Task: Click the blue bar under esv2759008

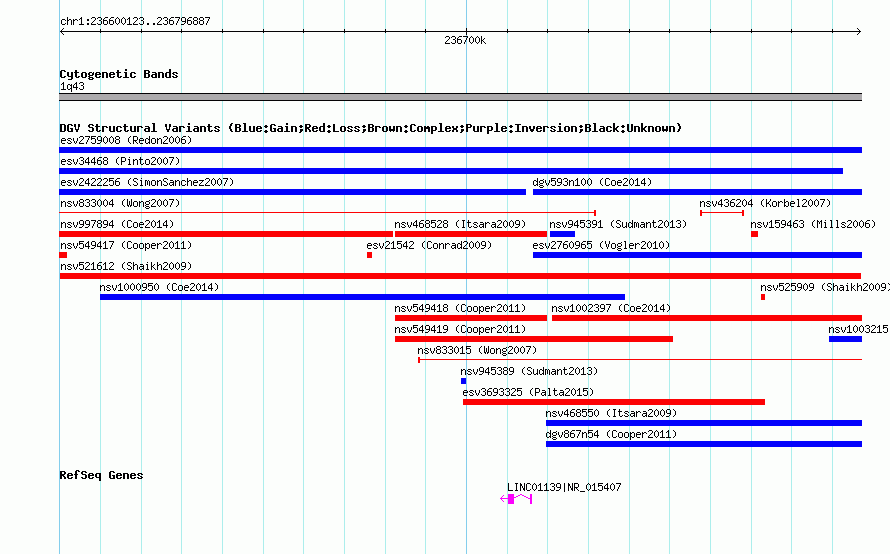Action: coord(460,150)
